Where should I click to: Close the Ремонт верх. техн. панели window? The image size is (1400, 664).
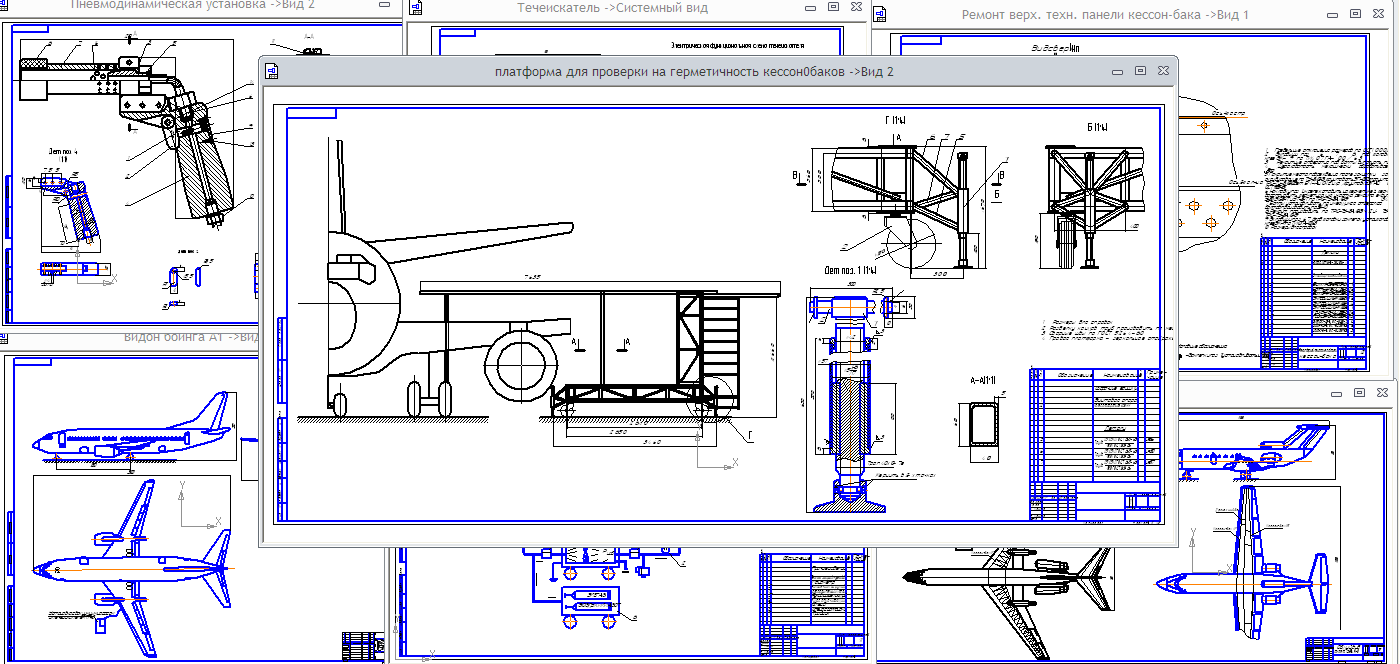pos(1378,15)
